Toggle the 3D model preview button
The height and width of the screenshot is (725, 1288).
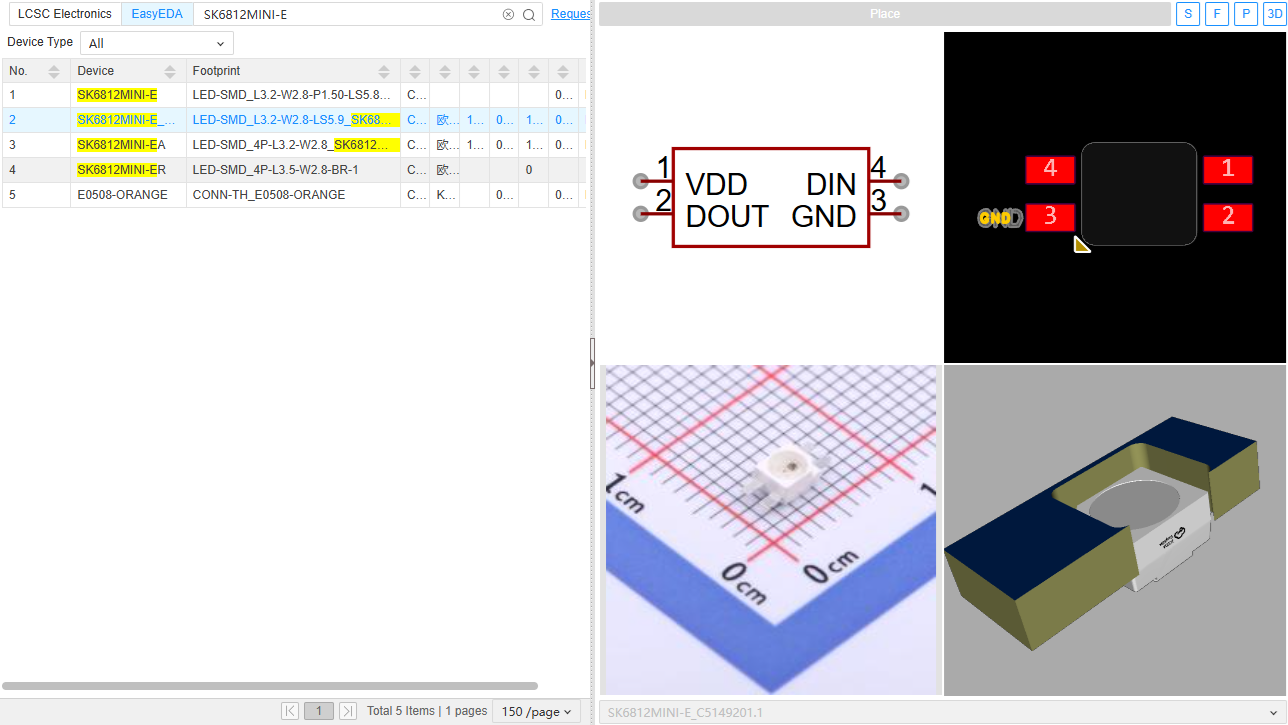point(1274,14)
